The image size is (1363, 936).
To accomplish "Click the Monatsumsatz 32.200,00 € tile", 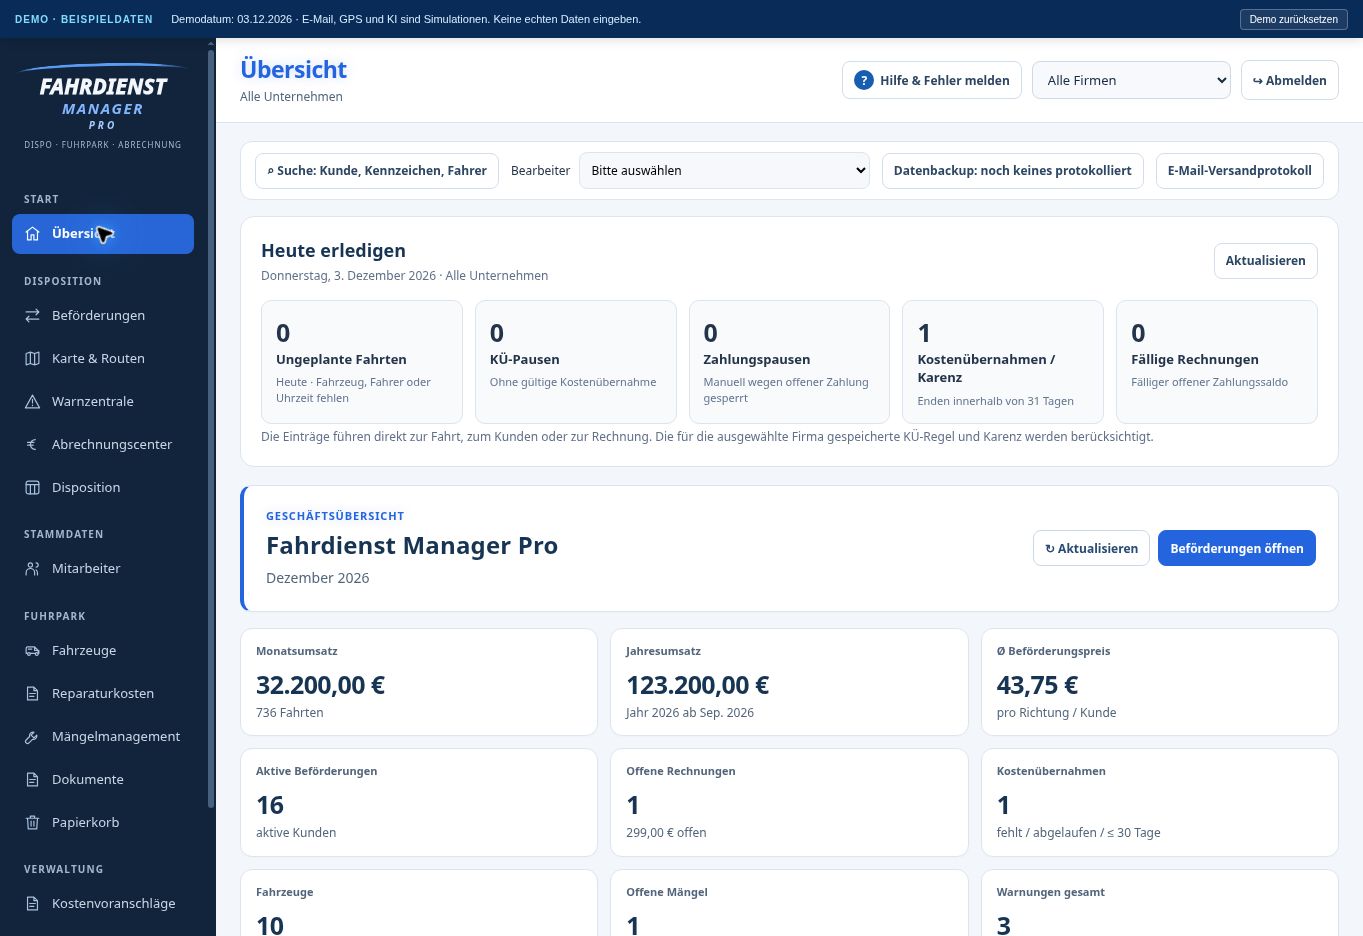I will [419, 682].
